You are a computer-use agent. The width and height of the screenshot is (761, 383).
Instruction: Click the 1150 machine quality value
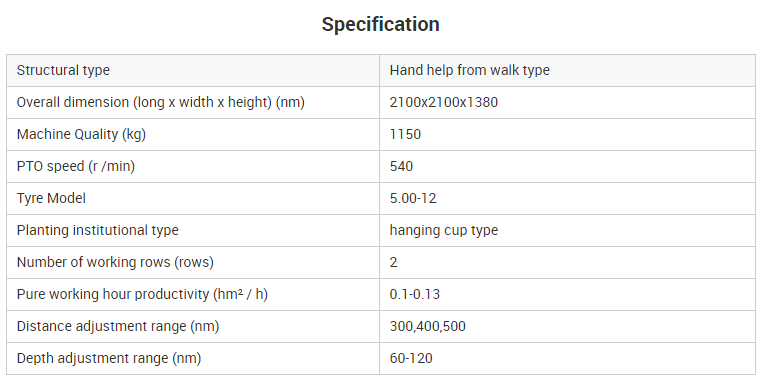coord(405,134)
